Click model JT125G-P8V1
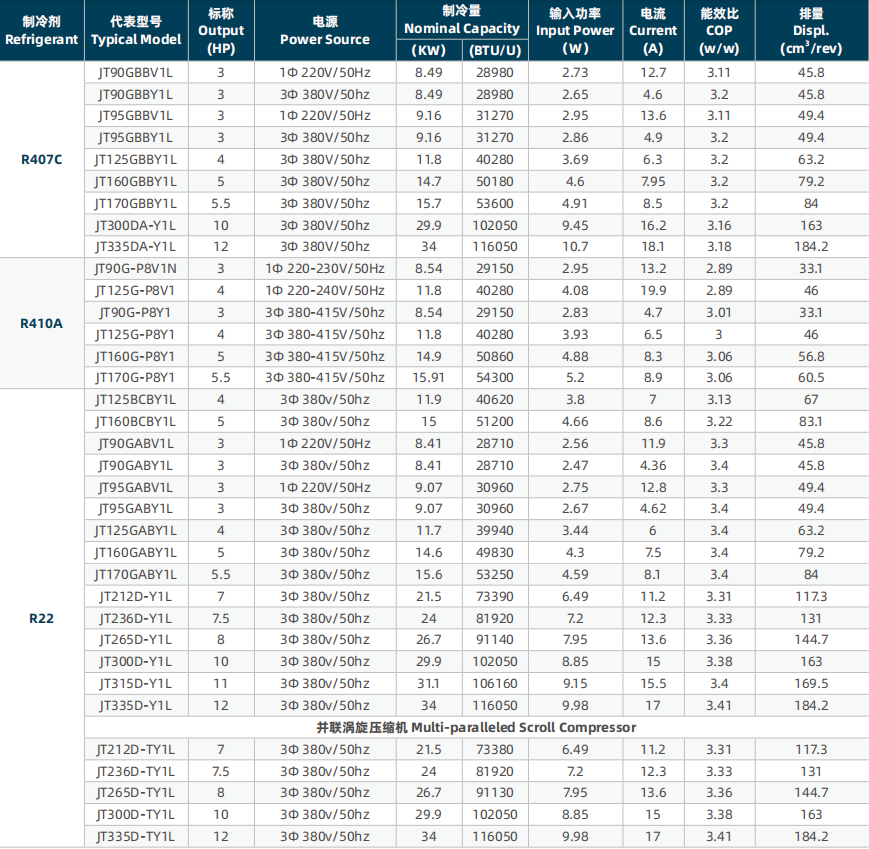Screen dimensions: 869x849 point(136,290)
